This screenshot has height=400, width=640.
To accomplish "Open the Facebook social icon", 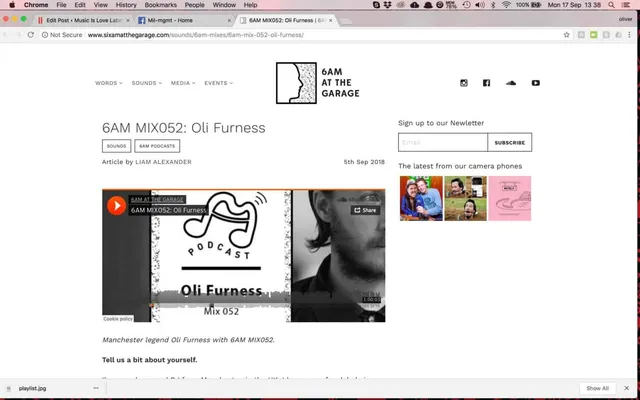I will pyautogui.click(x=486, y=83).
